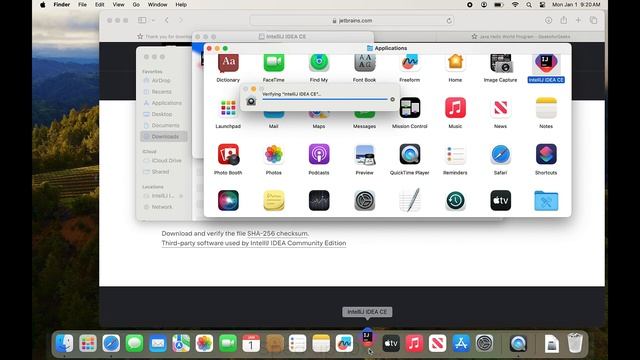Toggle Safari sidebar button
Image resolution: width=640 pixels, height=360 pixels.
tap(142, 20)
